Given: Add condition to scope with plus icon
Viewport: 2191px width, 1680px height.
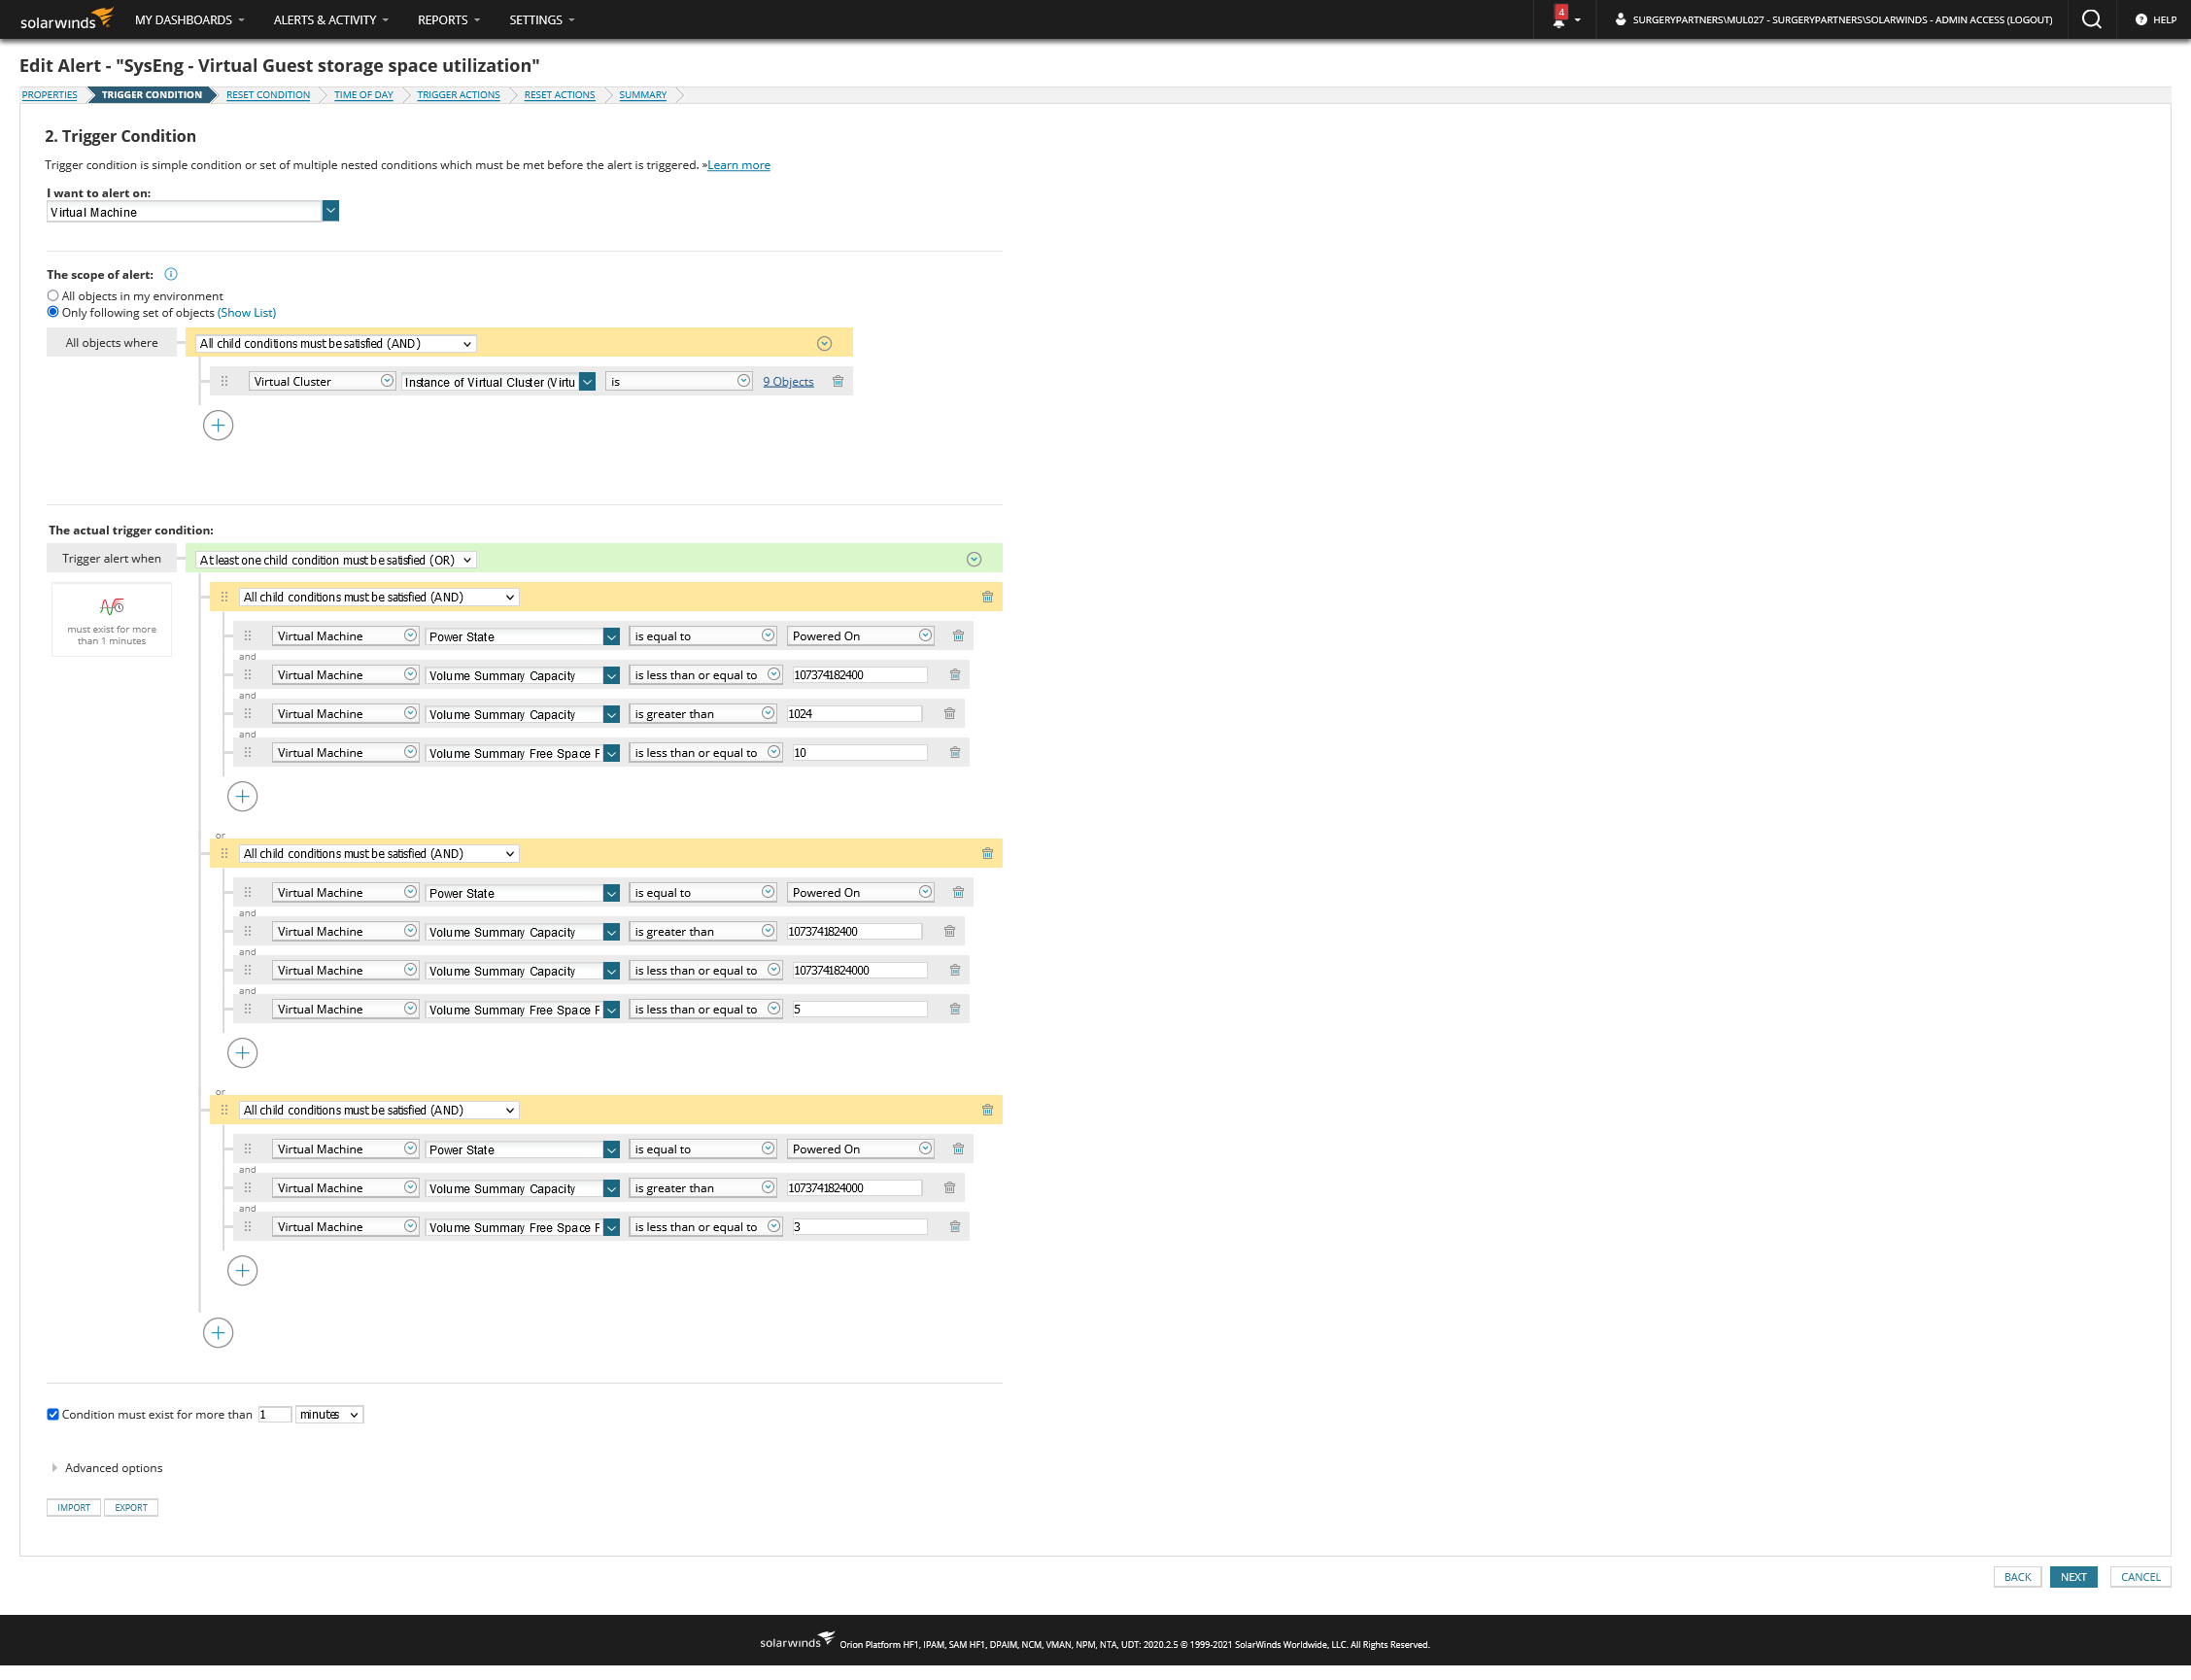Looking at the screenshot, I should (x=218, y=425).
